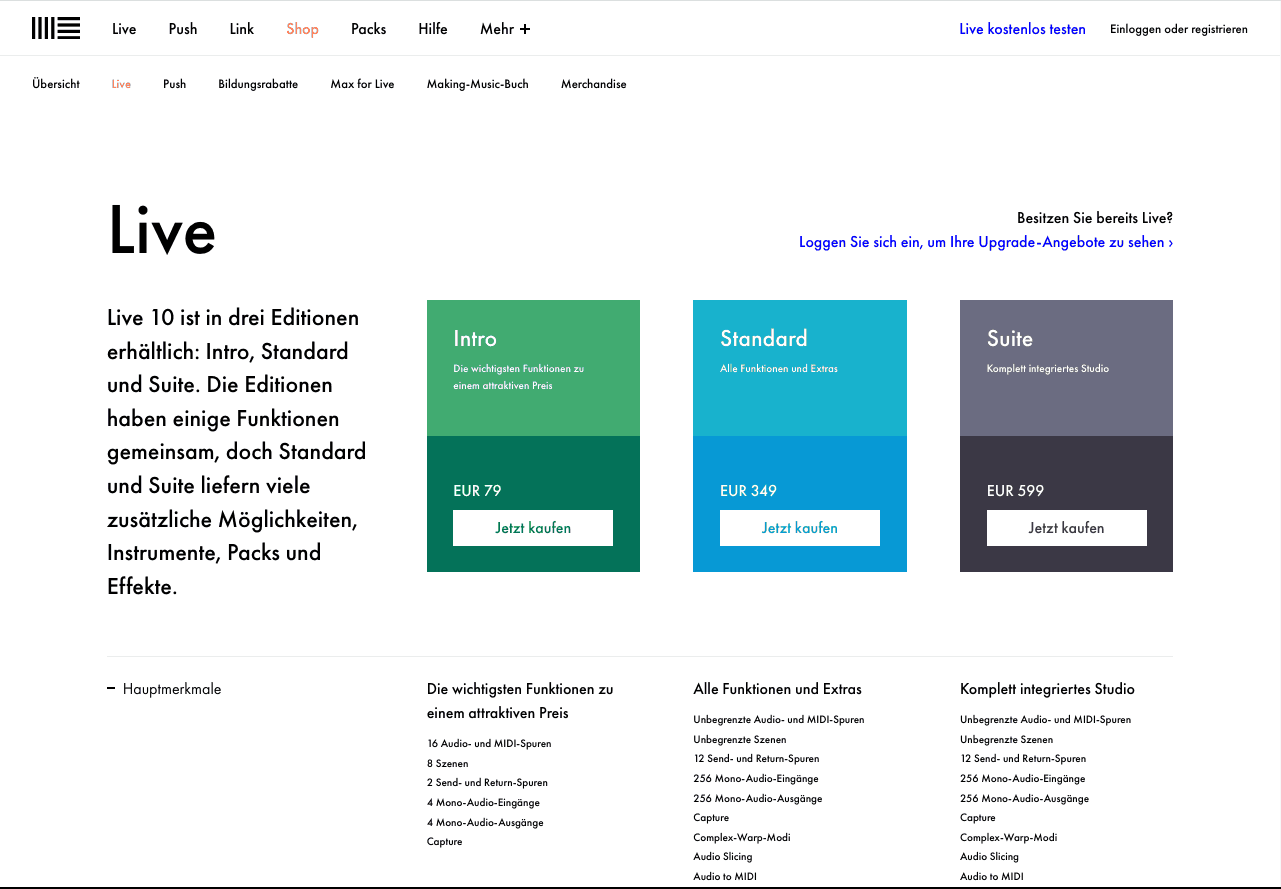The image size is (1281, 889).
Task: Buy Standard with its Jetzt kaufen button
Action: [800, 528]
